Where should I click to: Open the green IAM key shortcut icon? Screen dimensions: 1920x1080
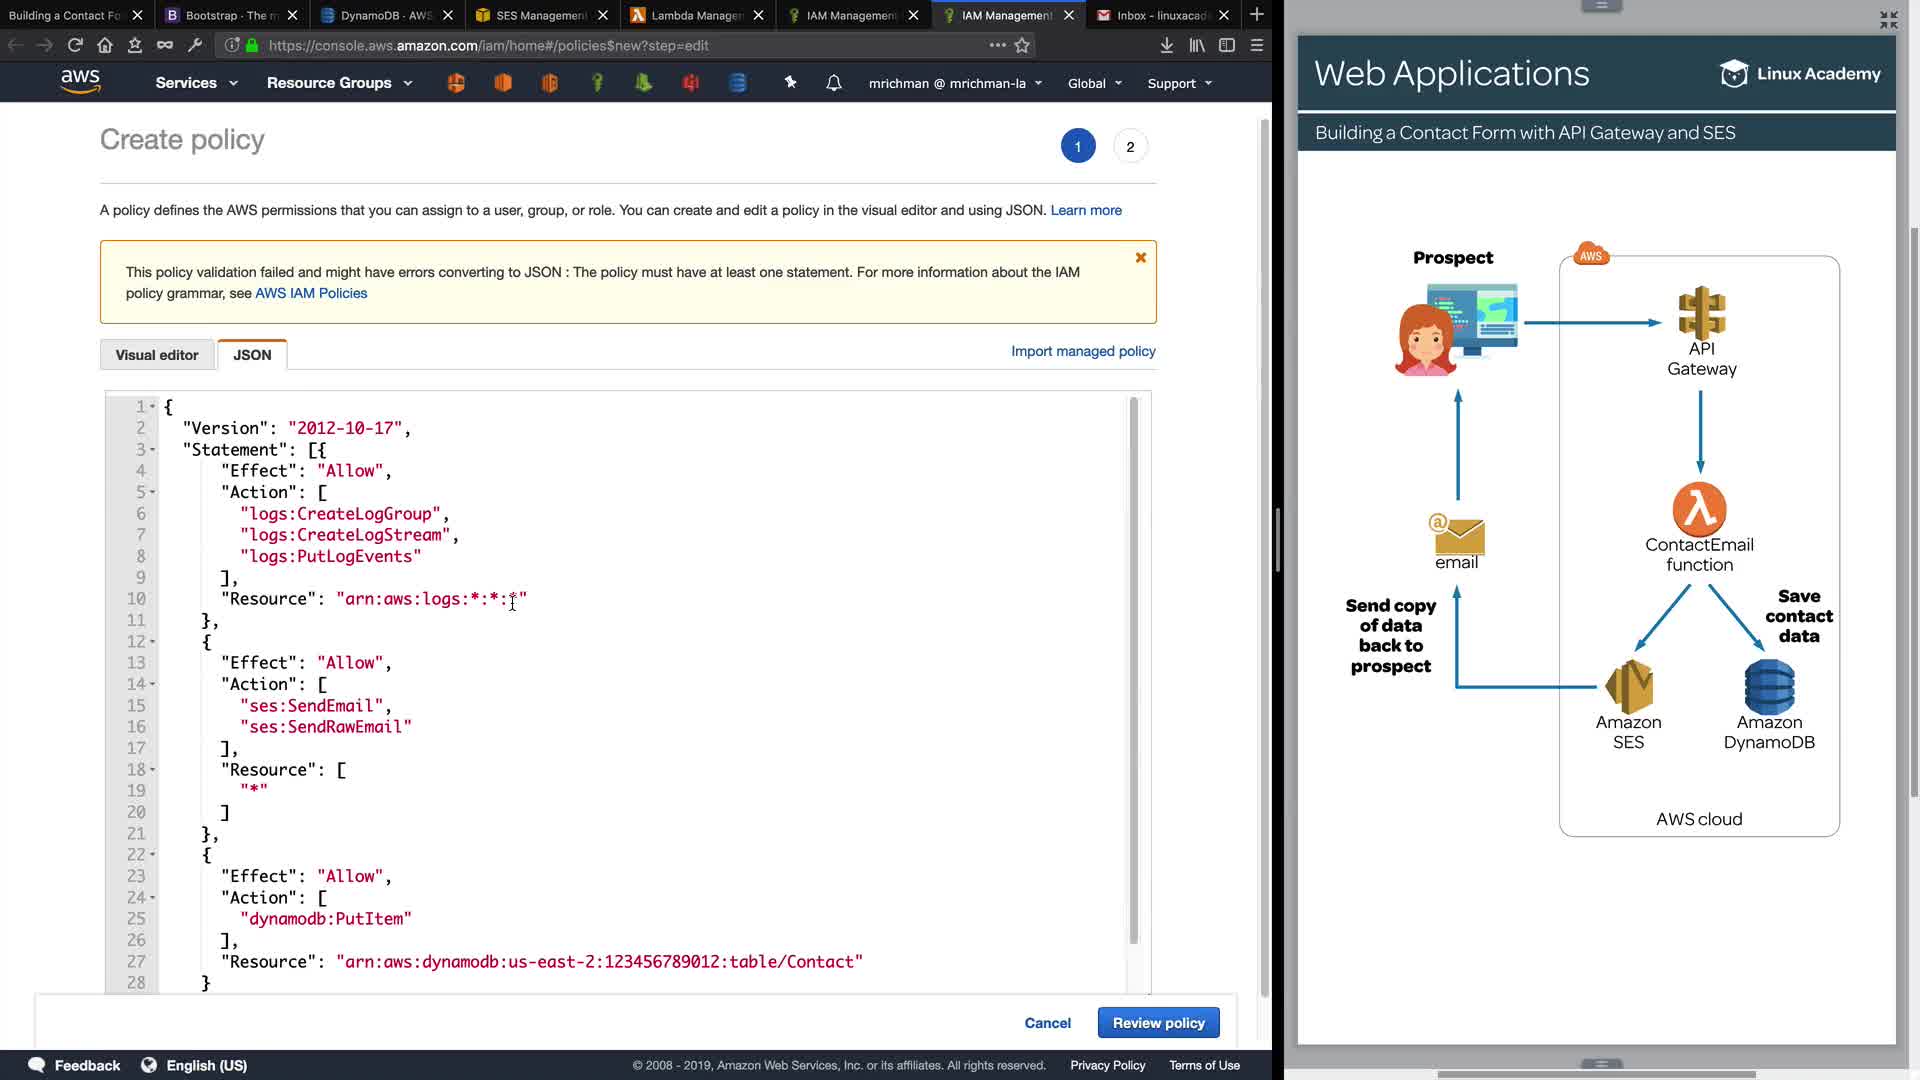(597, 83)
